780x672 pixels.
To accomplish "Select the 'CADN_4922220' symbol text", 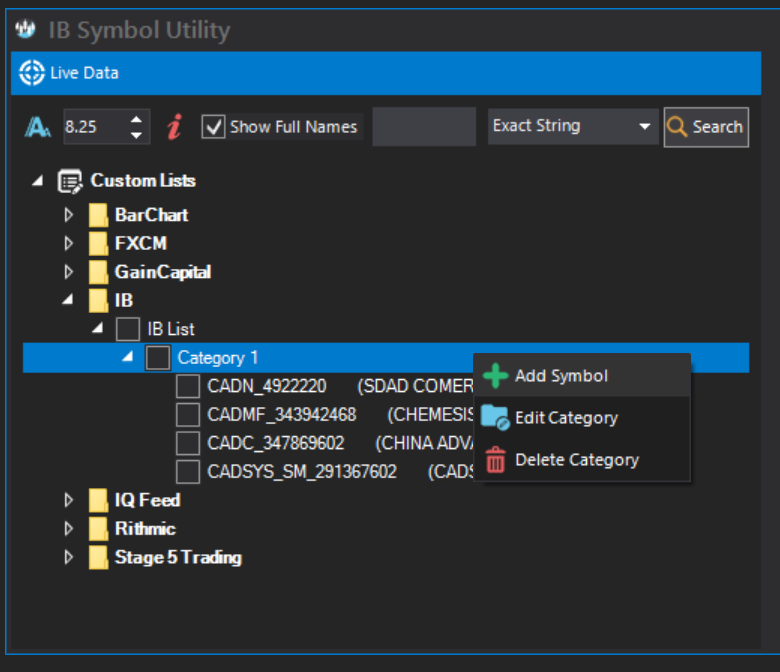I will (267, 386).
